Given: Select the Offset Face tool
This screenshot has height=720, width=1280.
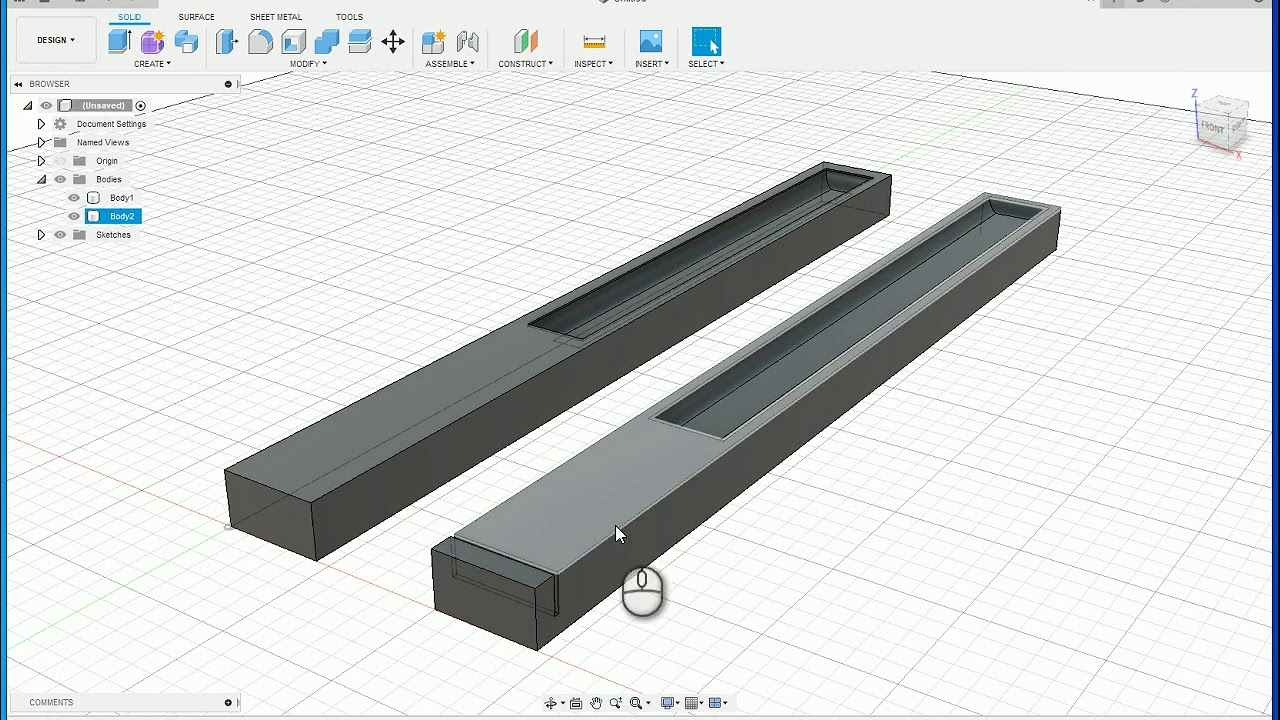Looking at the screenshot, I should pyautogui.click(x=360, y=41).
